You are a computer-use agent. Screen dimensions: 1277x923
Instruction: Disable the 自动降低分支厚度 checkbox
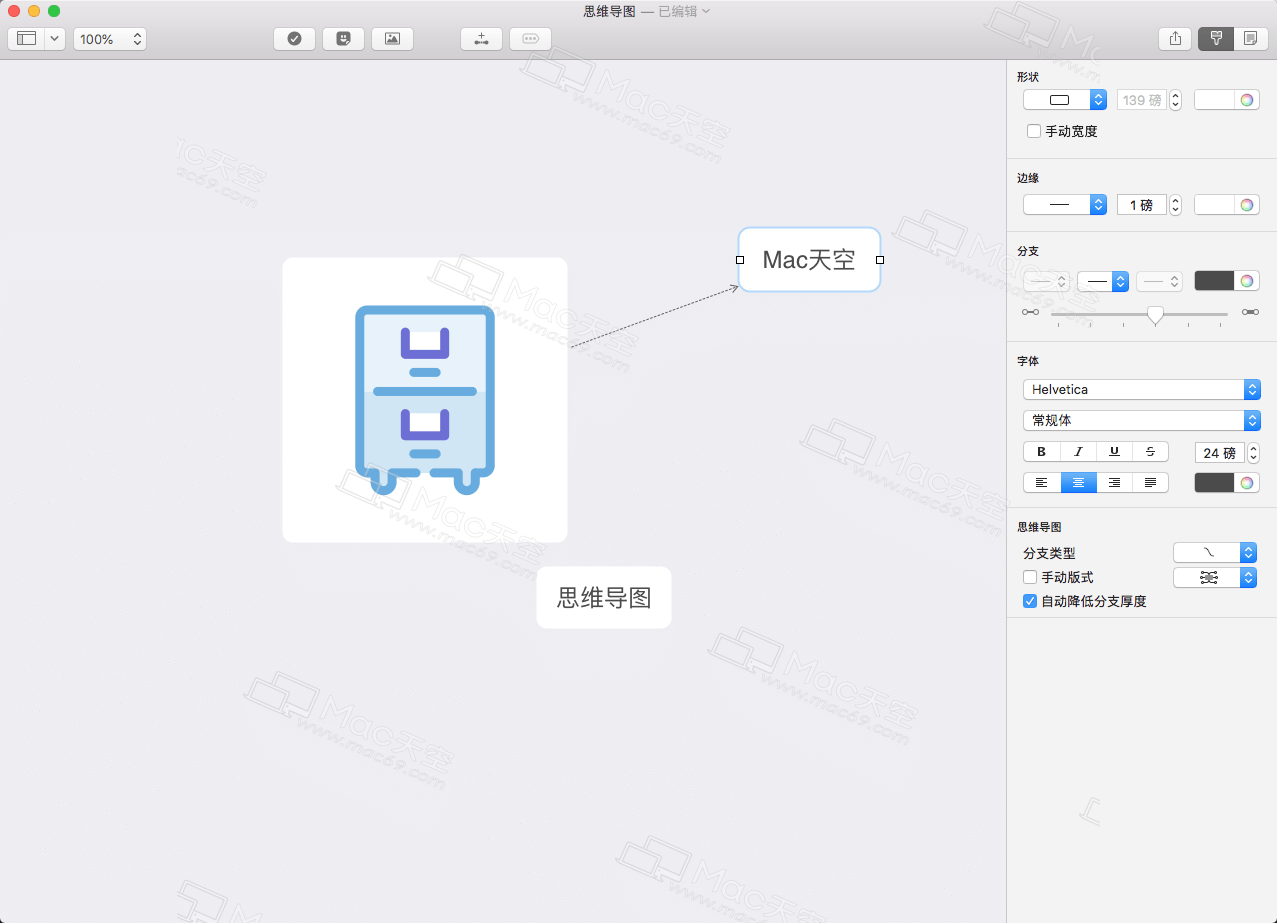coord(1030,601)
